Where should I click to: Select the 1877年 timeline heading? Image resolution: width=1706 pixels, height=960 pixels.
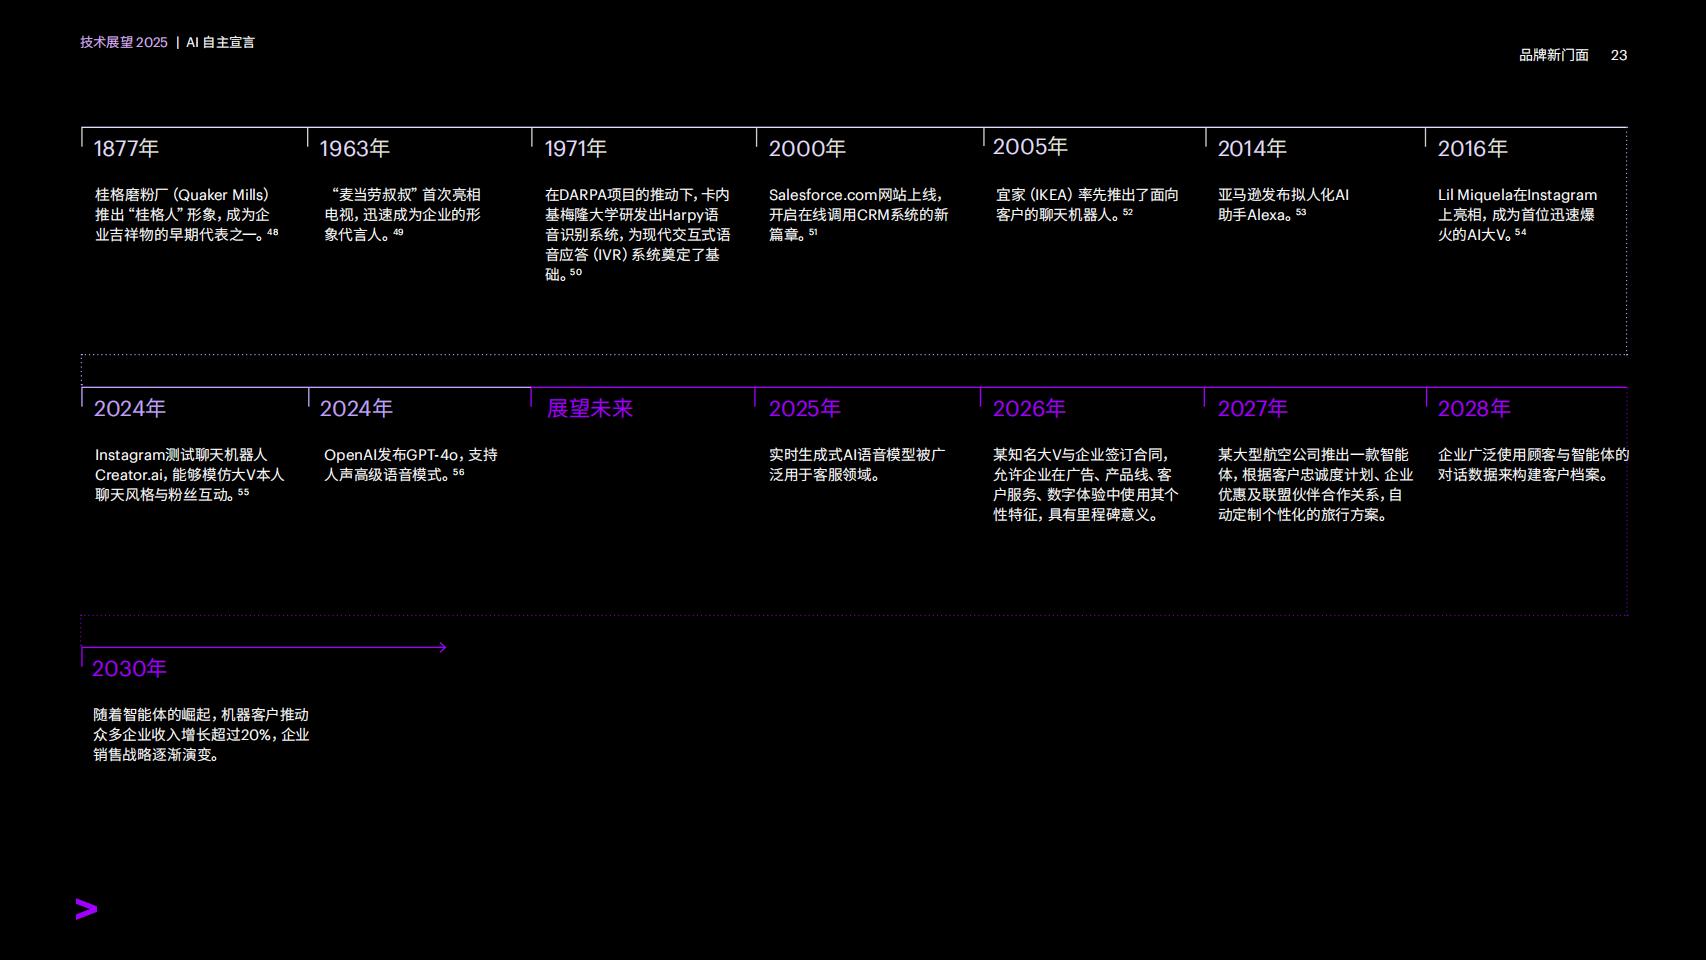[126, 148]
